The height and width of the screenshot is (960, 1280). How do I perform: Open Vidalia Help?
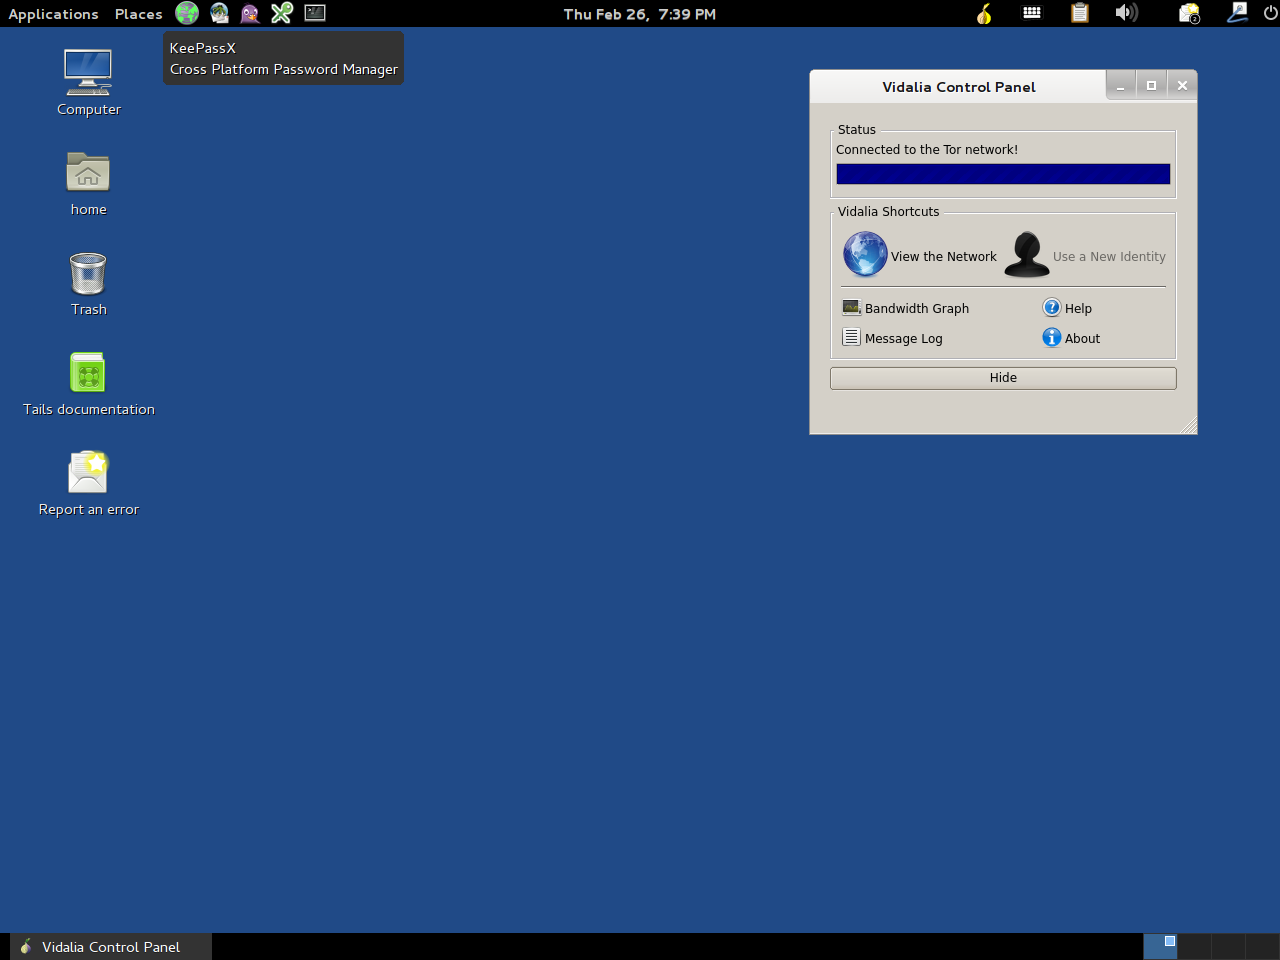click(x=1067, y=308)
